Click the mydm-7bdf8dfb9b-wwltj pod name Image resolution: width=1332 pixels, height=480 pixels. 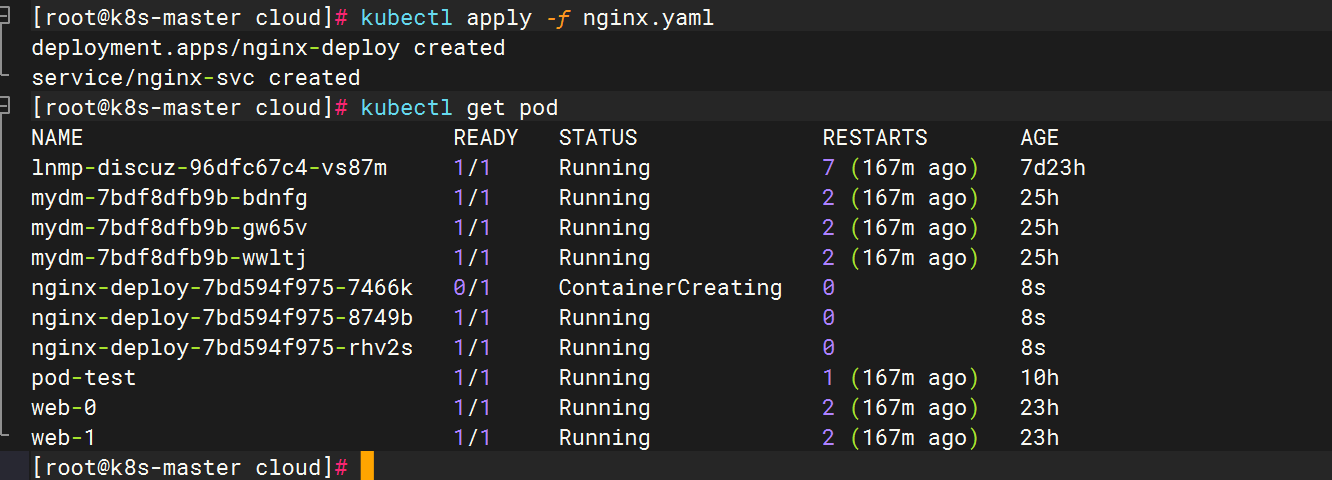pos(169,258)
